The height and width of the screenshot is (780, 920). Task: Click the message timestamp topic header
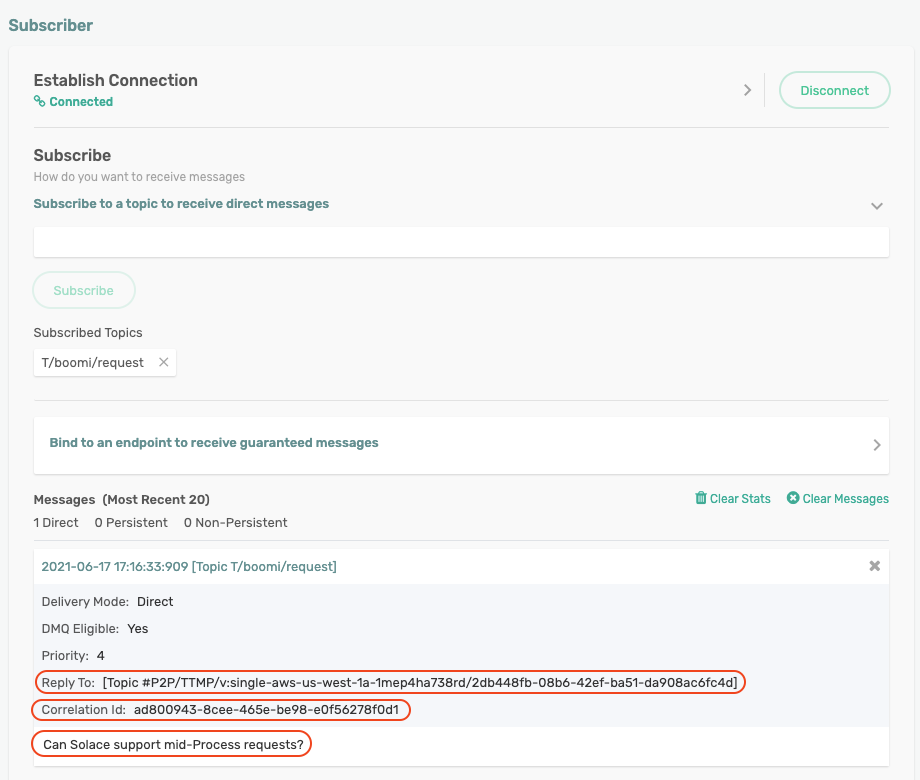(189, 567)
